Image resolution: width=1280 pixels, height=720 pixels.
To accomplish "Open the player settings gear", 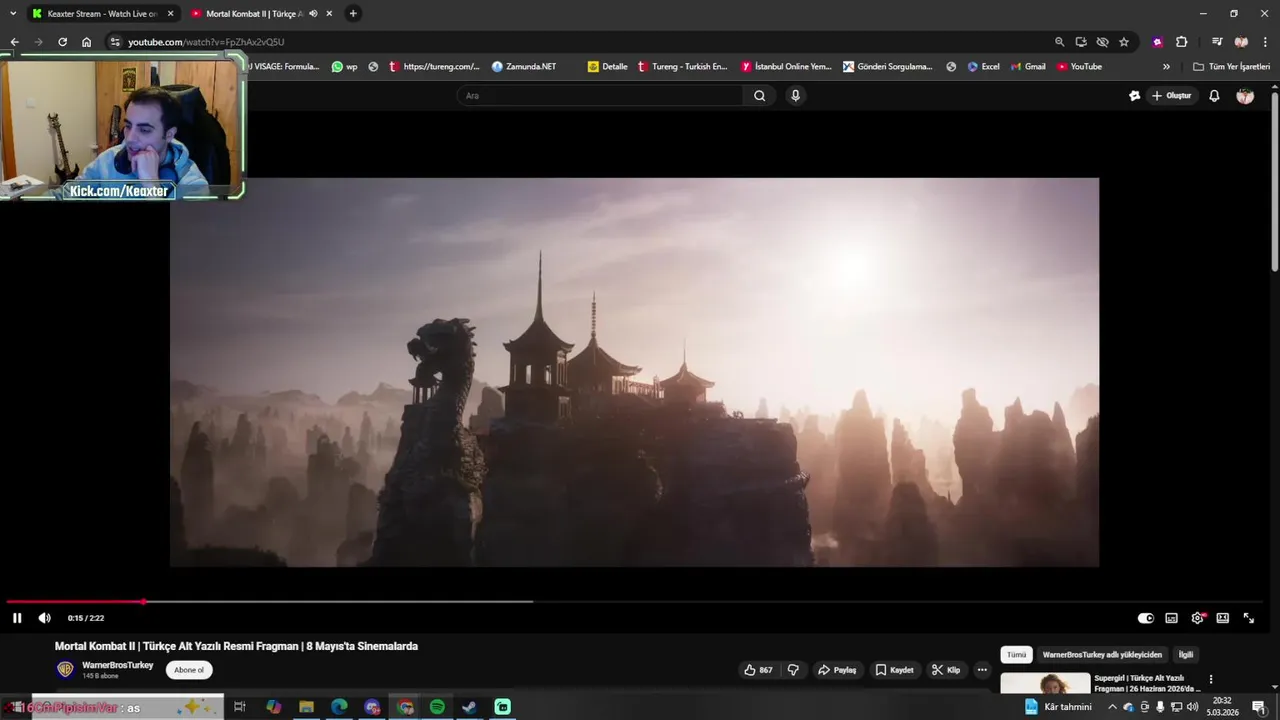I will coord(1197,618).
